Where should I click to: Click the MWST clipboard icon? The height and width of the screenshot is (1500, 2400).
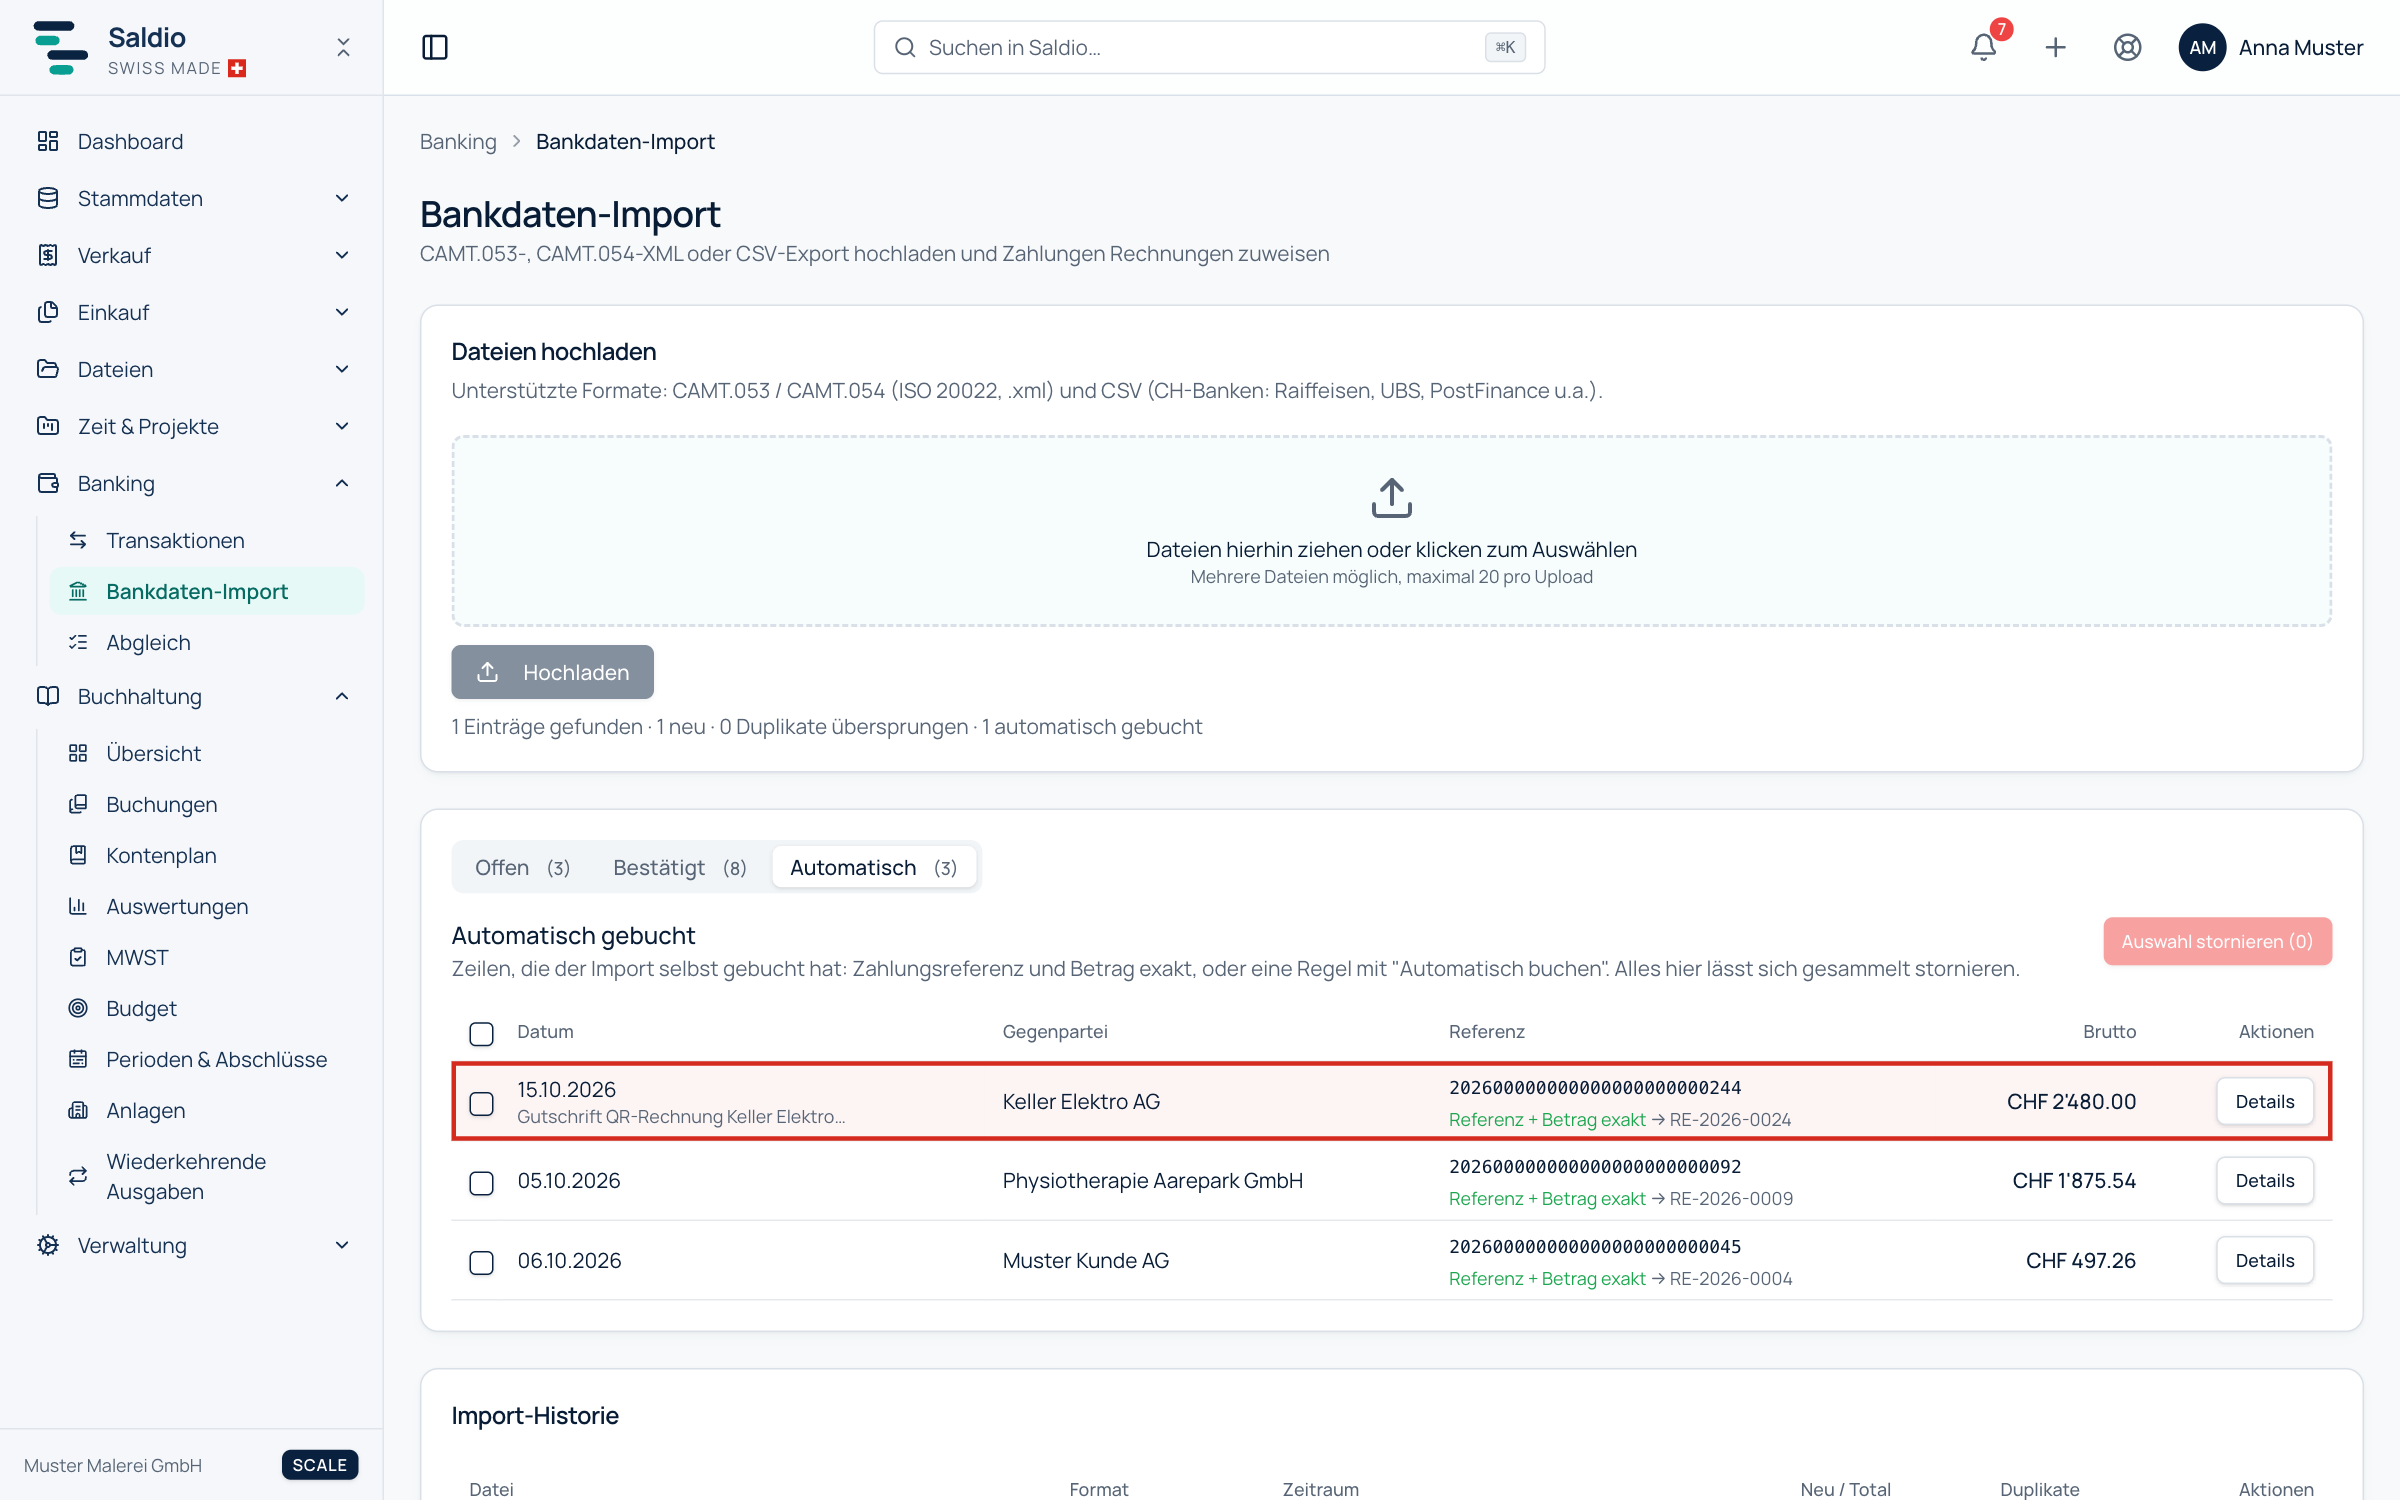click(78, 957)
